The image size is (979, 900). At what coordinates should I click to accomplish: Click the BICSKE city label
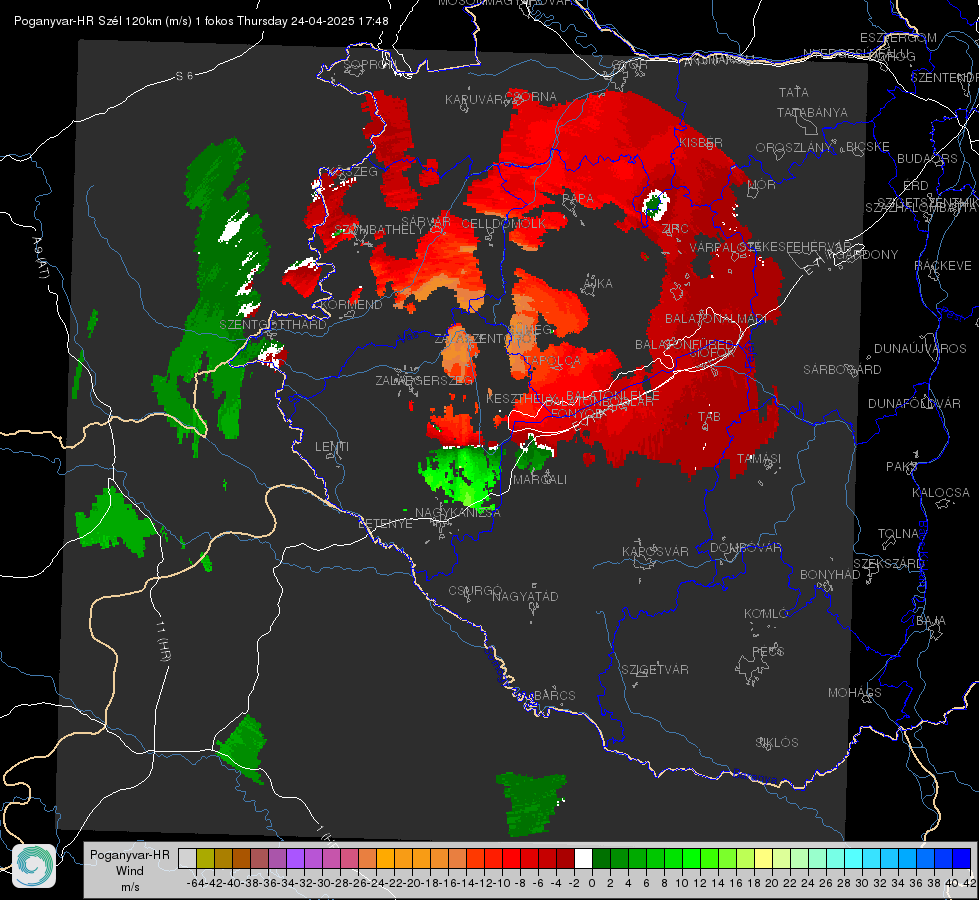coord(868,146)
